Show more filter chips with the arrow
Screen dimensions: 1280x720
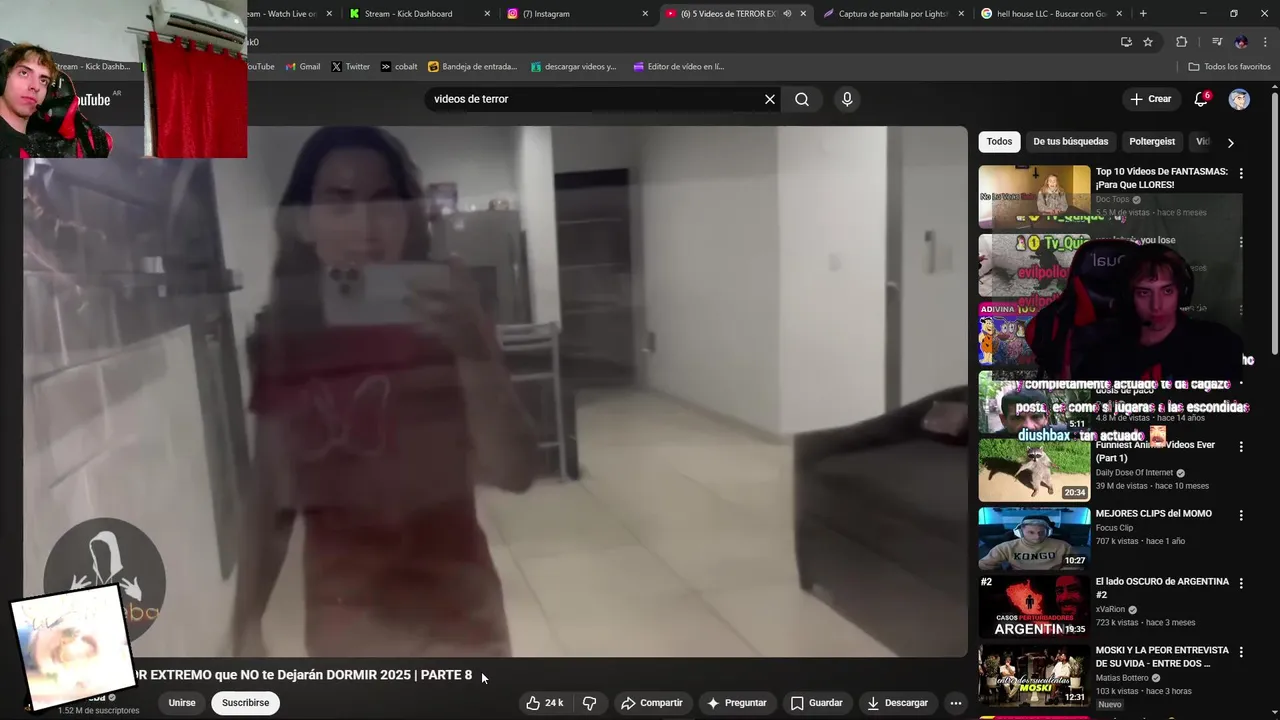click(1230, 142)
